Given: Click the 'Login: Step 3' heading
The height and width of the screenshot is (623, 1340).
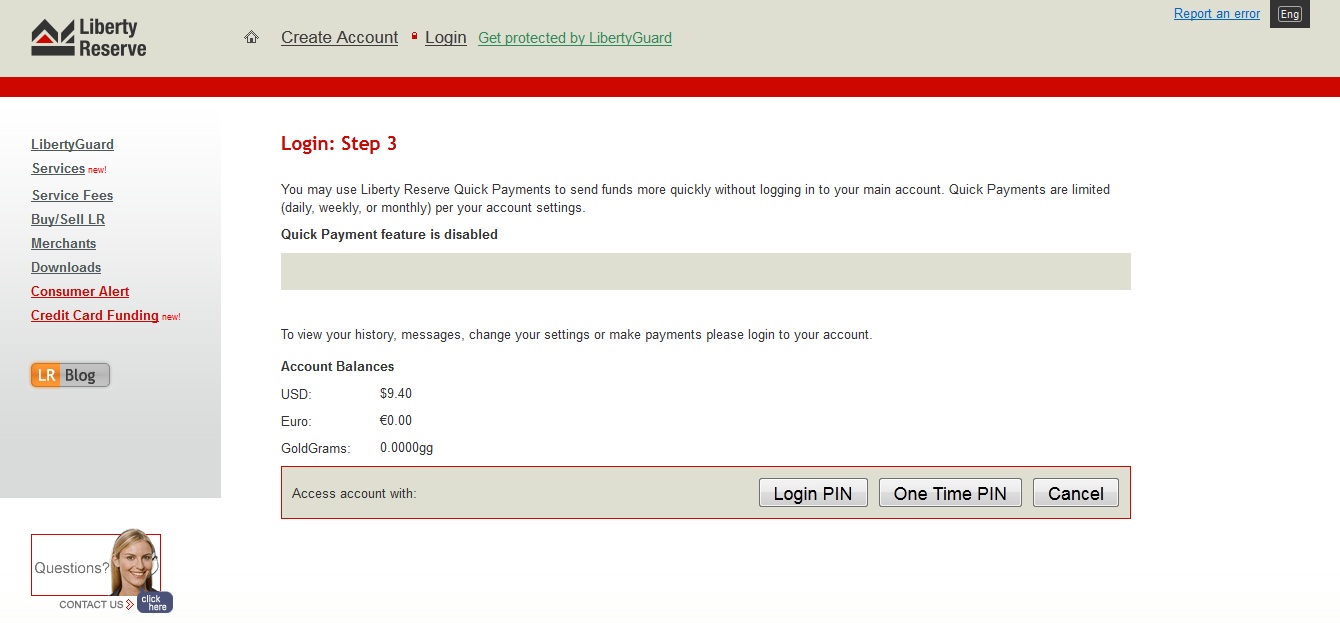Looking at the screenshot, I should 339,143.
